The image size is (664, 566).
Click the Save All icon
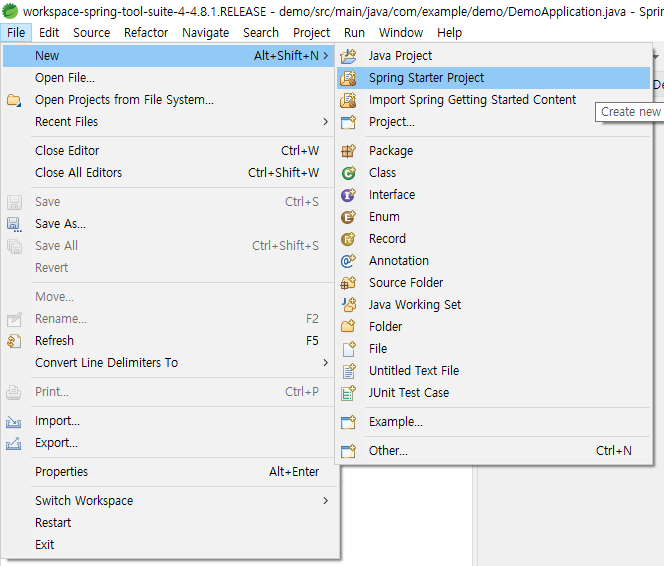click(14, 246)
